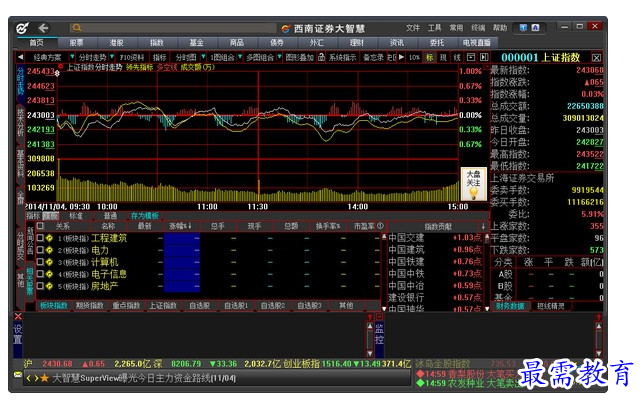Check the header select-all checkbox beside 关系
Viewport: 642px width, 405px height.
[x=40, y=226]
